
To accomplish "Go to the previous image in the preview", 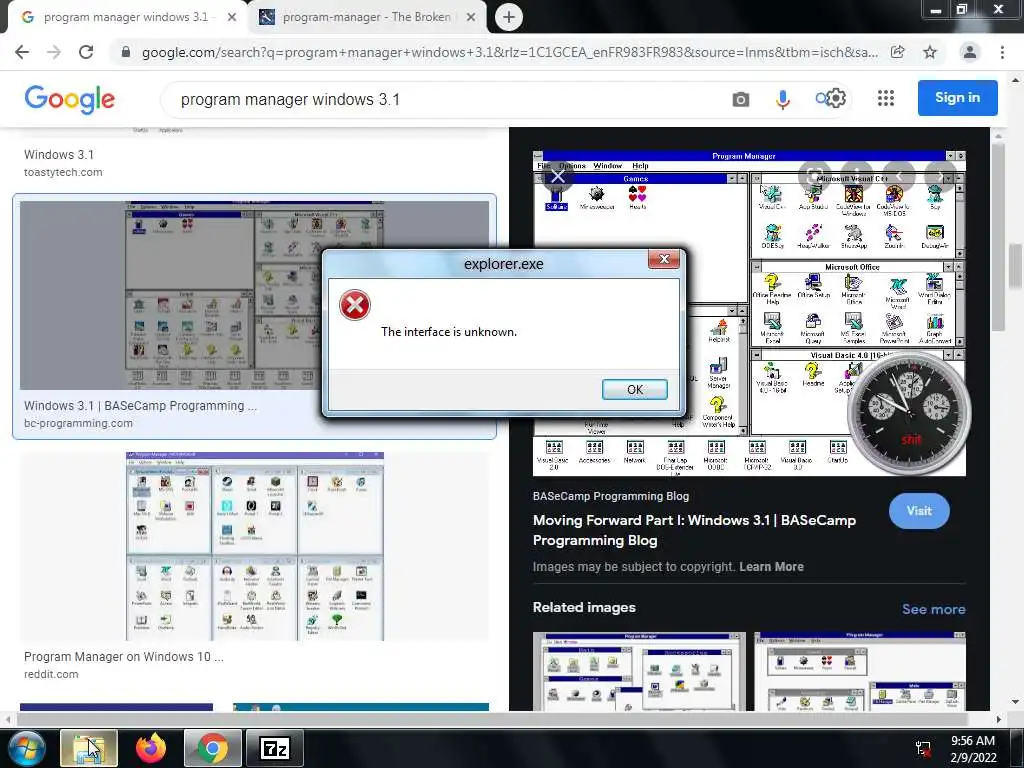I will click(x=899, y=176).
